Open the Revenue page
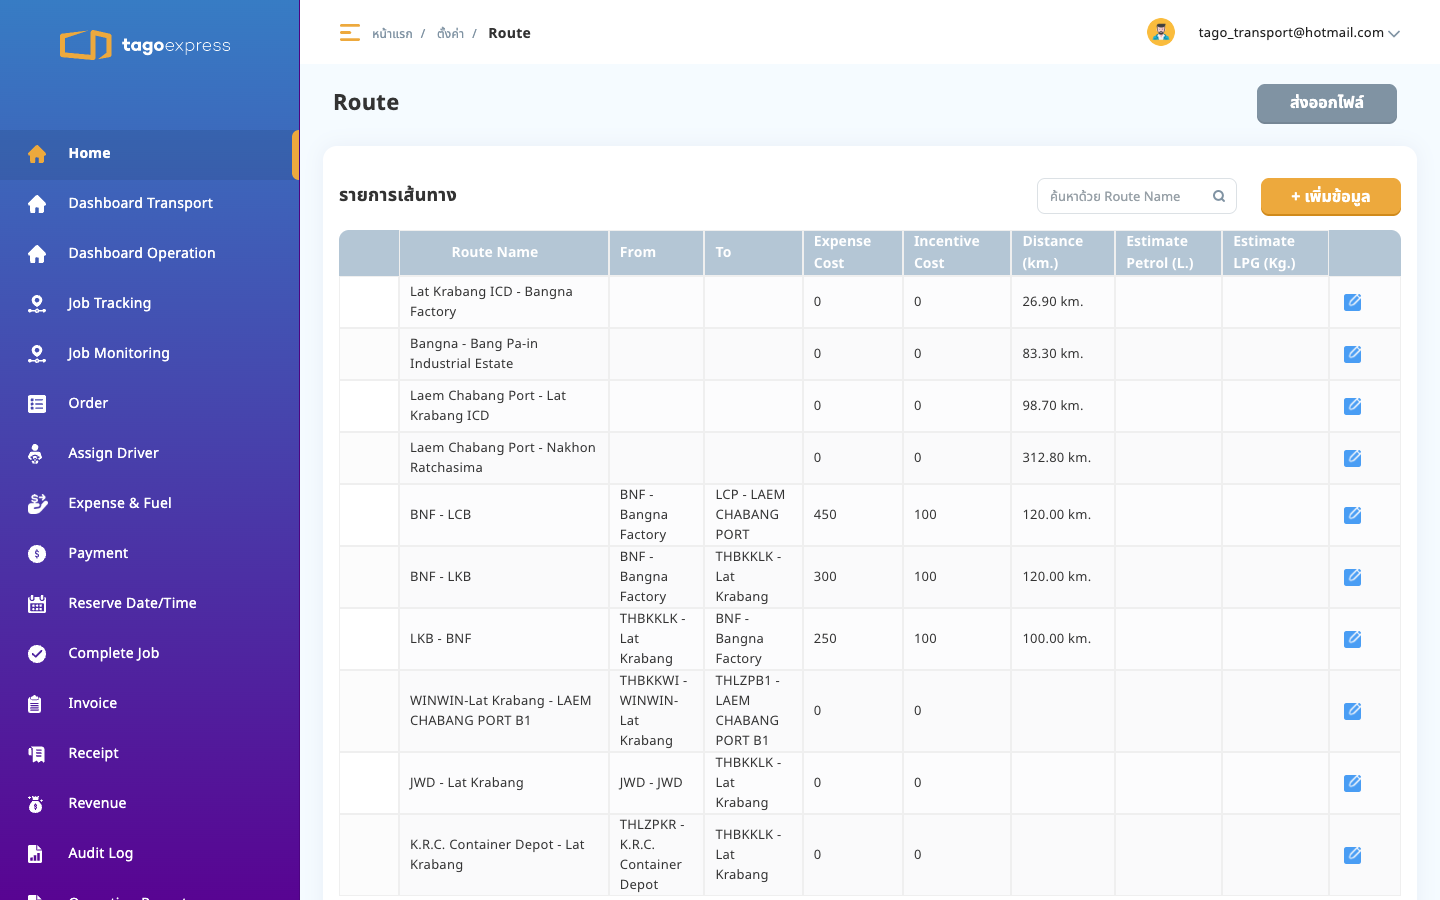This screenshot has height=900, width=1440. coord(150,804)
